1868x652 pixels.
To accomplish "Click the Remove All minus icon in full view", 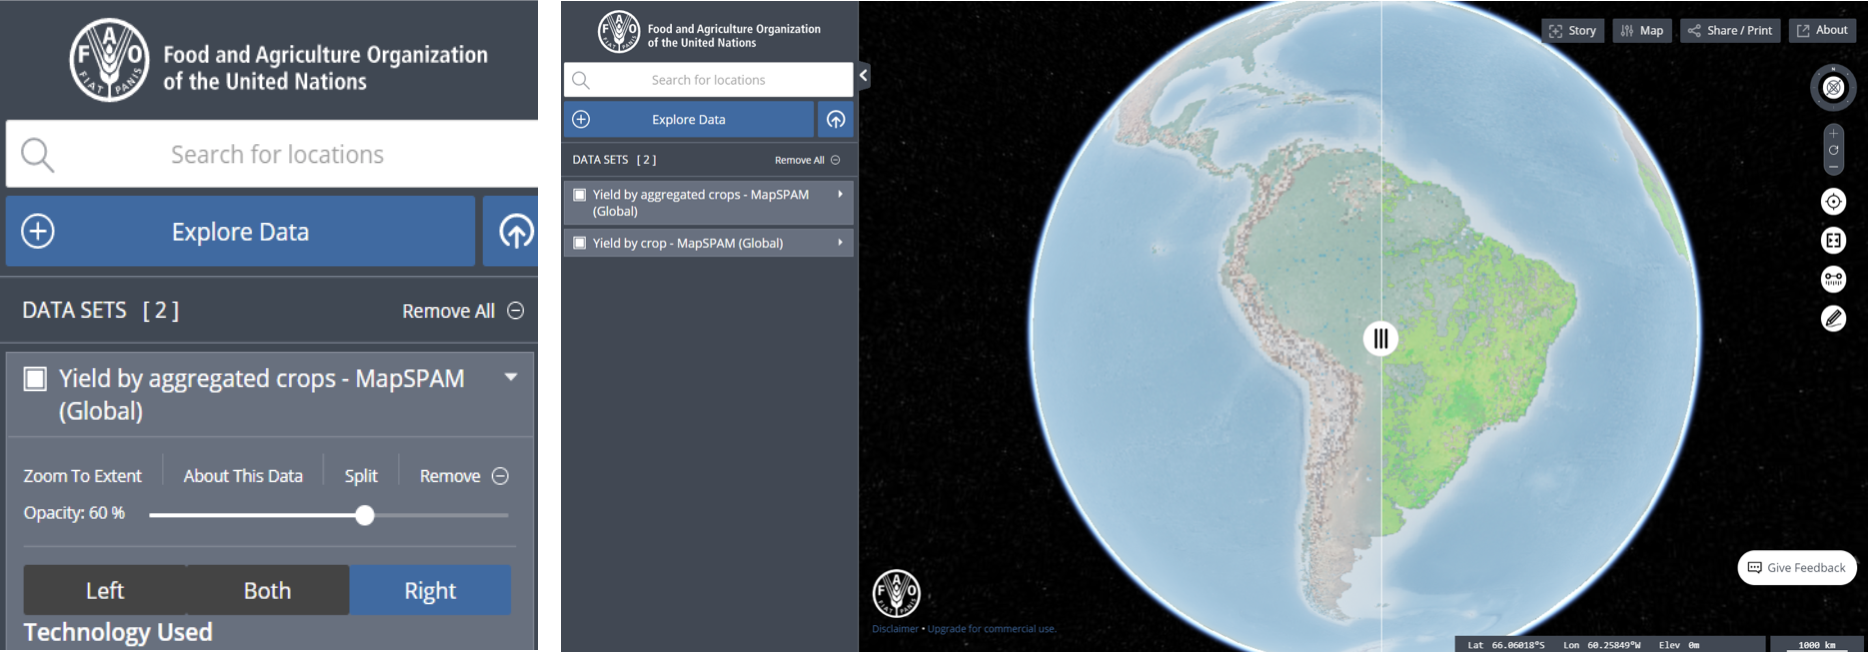I will [835, 160].
